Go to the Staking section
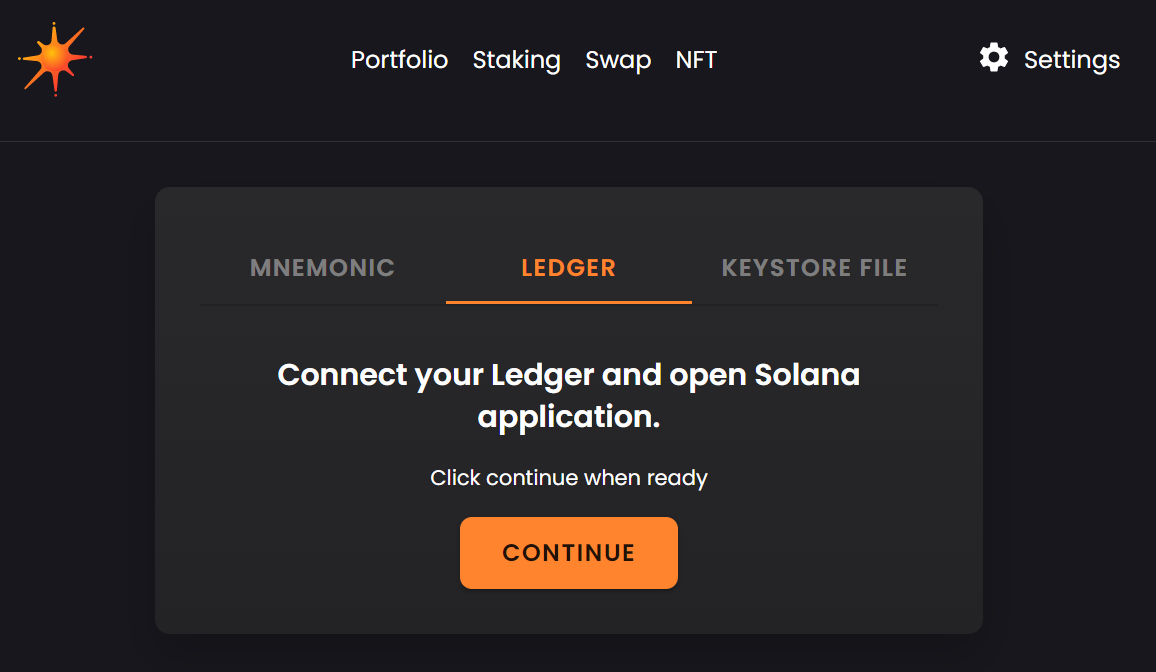This screenshot has width=1156, height=672. (x=516, y=60)
